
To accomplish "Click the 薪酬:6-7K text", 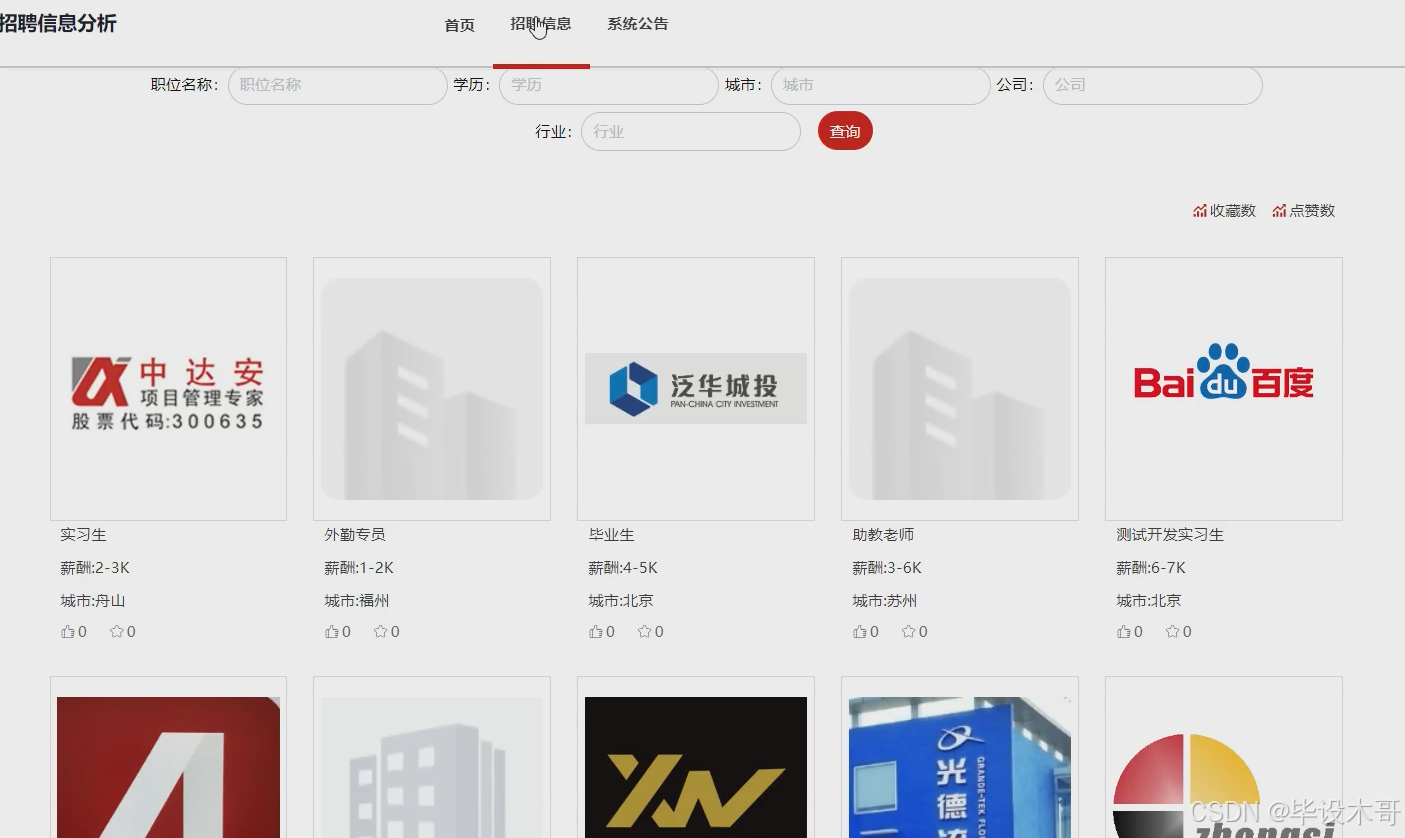I will pos(1151,568).
